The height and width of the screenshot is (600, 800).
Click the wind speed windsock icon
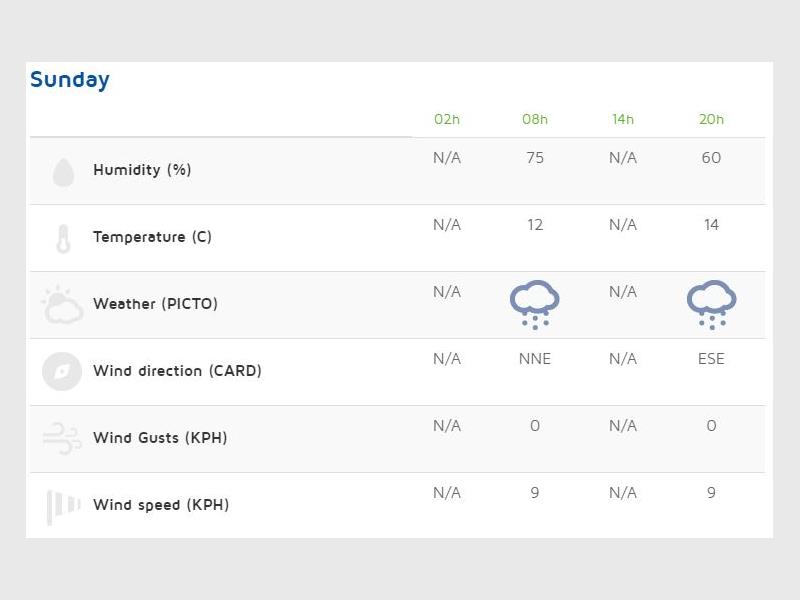click(x=62, y=506)
